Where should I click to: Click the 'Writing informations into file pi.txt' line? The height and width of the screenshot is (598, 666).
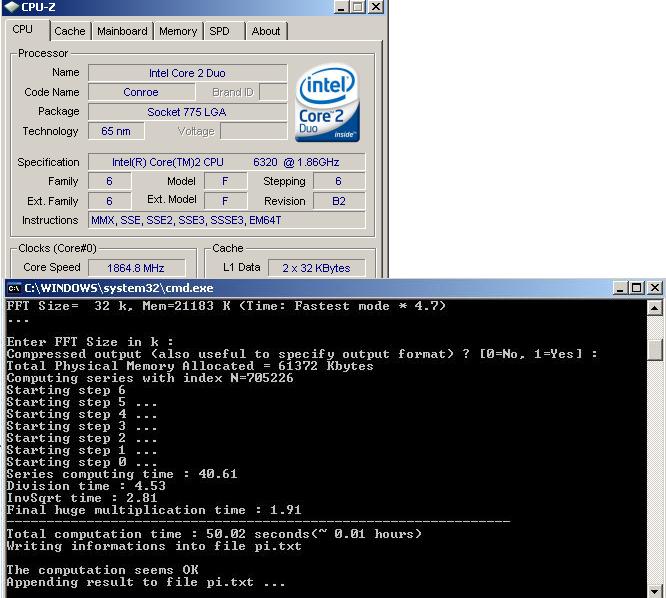(x=154, y=546)
